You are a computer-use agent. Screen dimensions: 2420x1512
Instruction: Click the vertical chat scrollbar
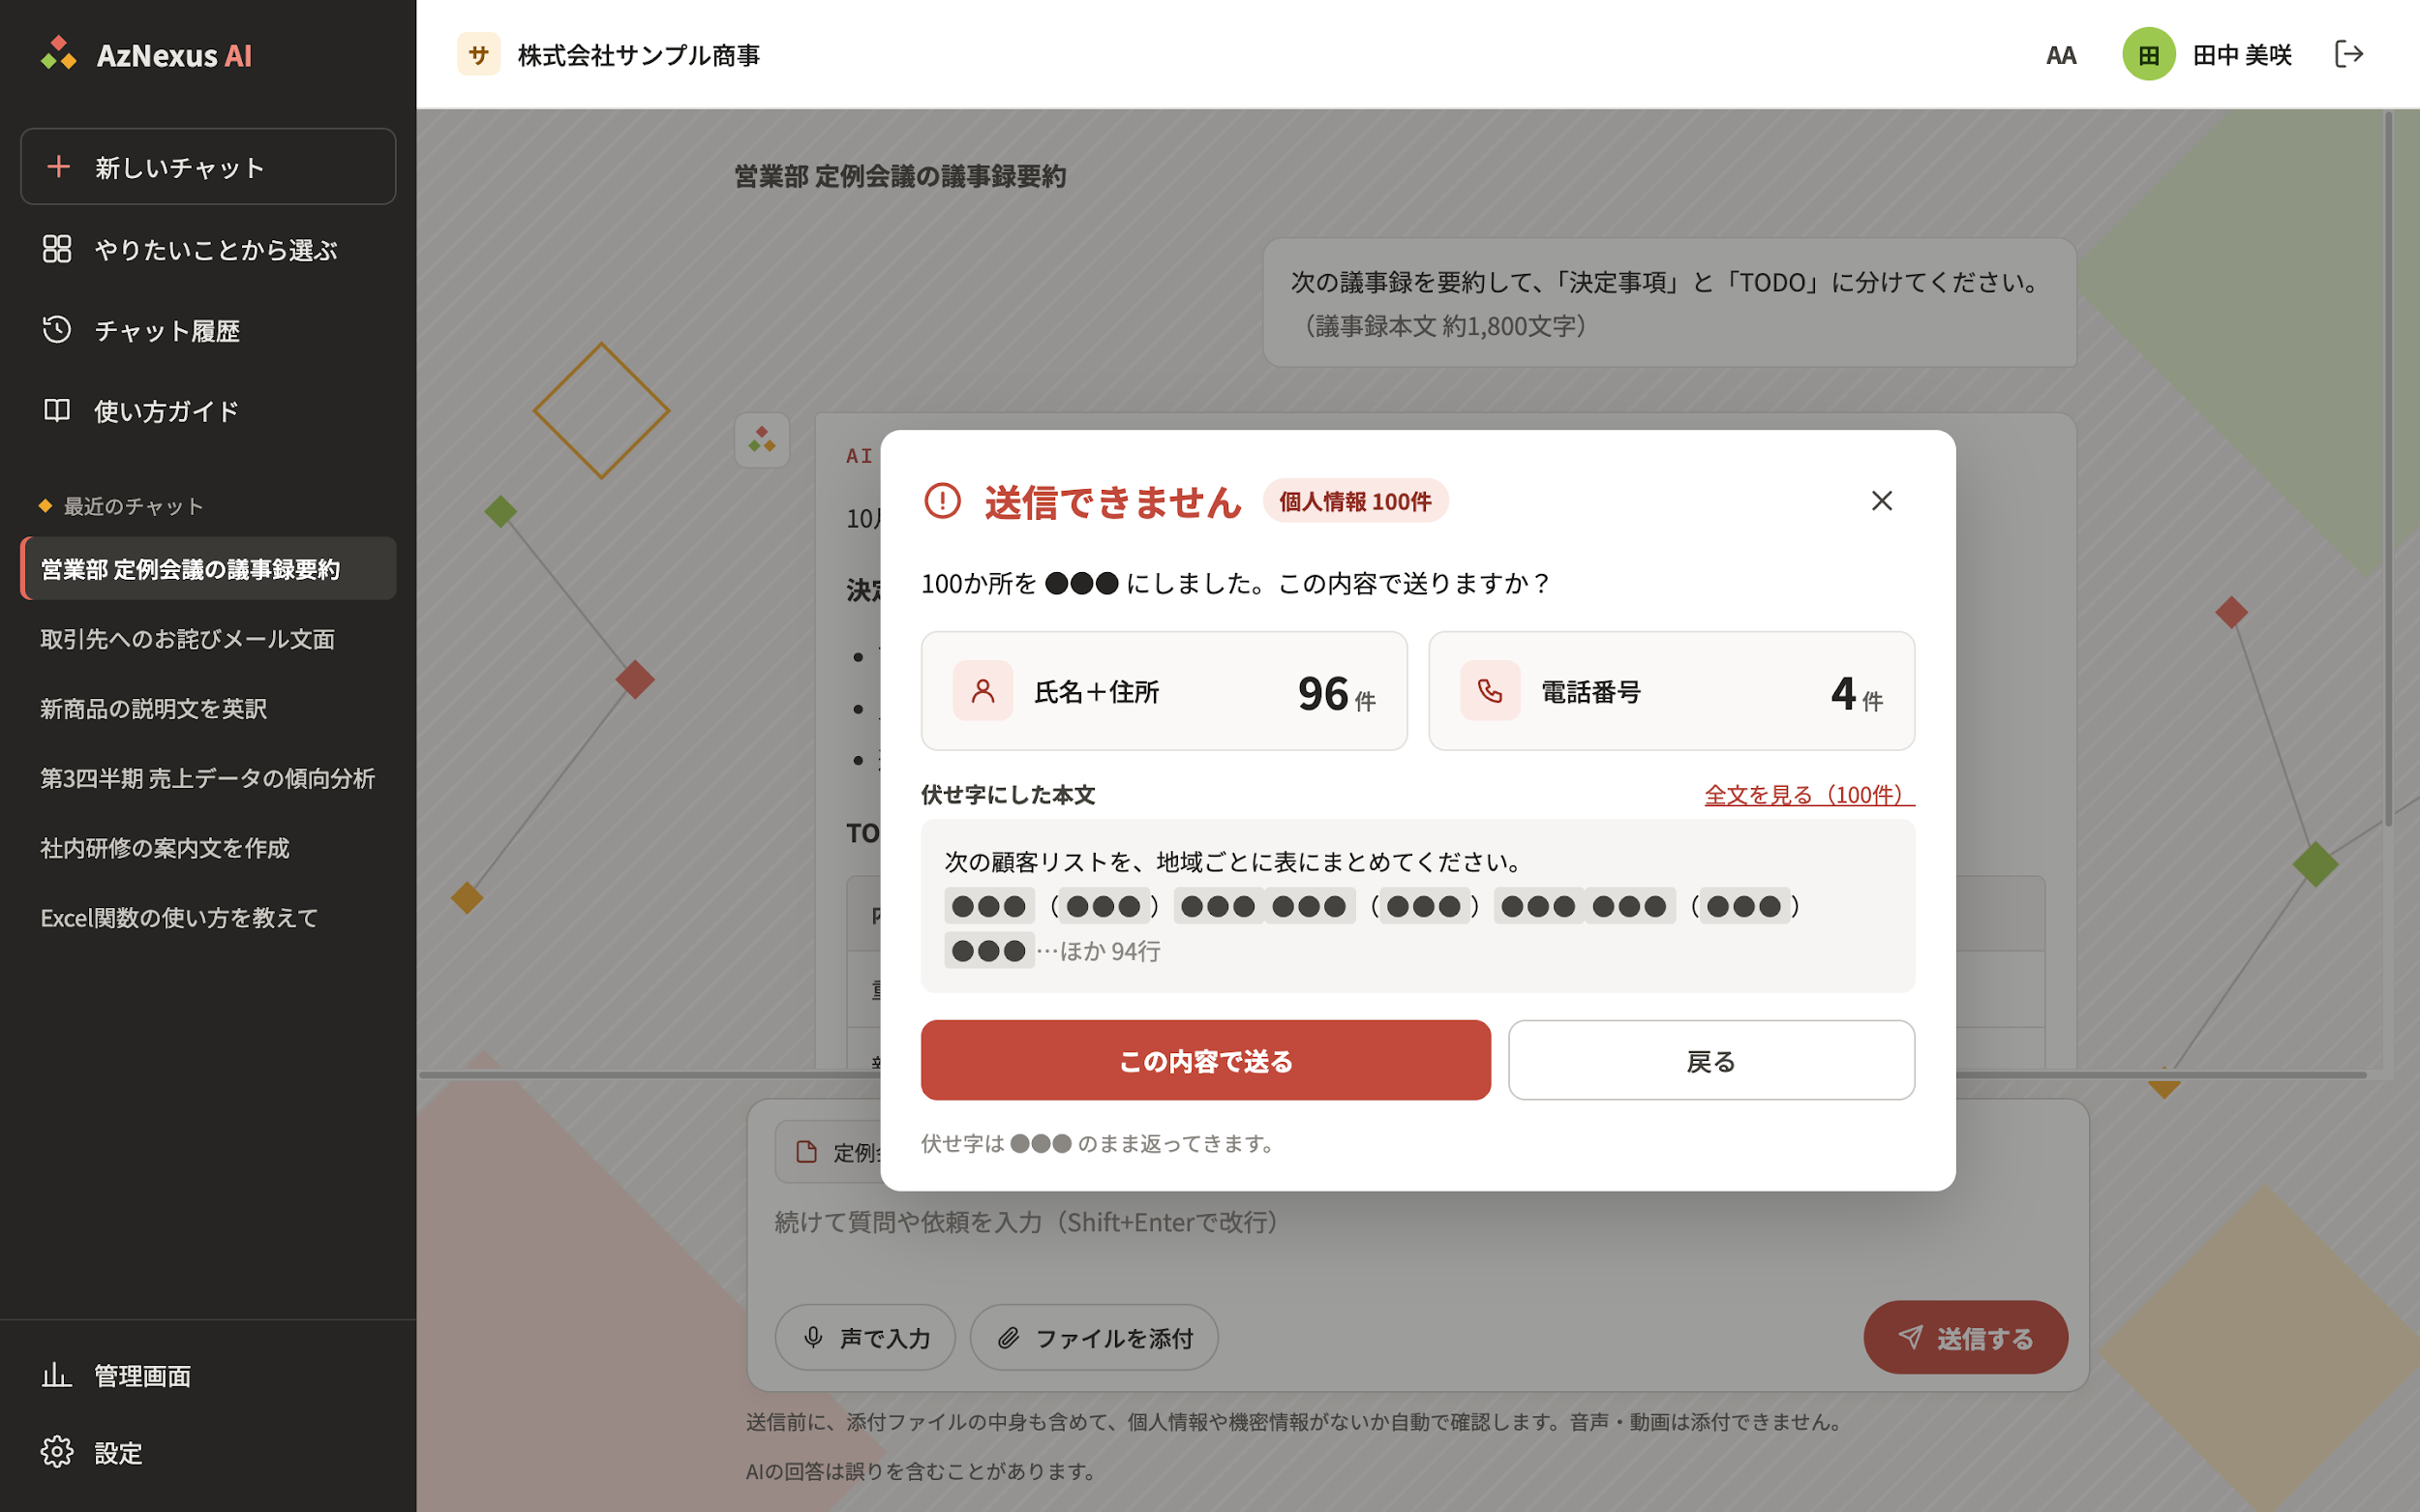[2388, 470]
